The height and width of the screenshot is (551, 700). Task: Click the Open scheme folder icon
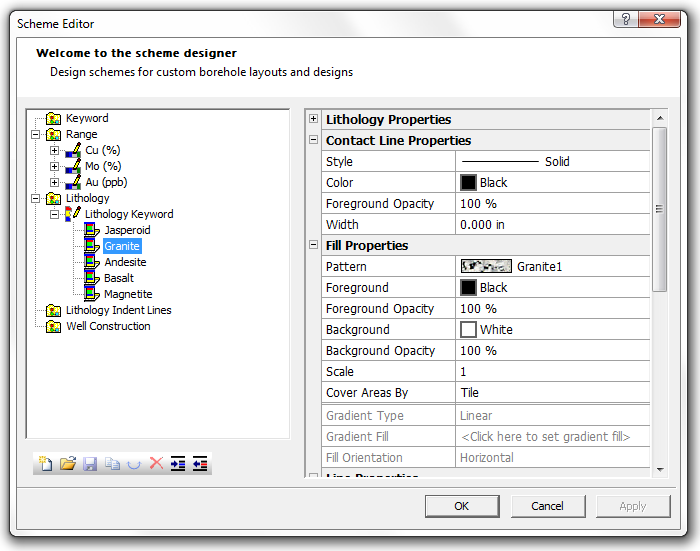point(68,463)
